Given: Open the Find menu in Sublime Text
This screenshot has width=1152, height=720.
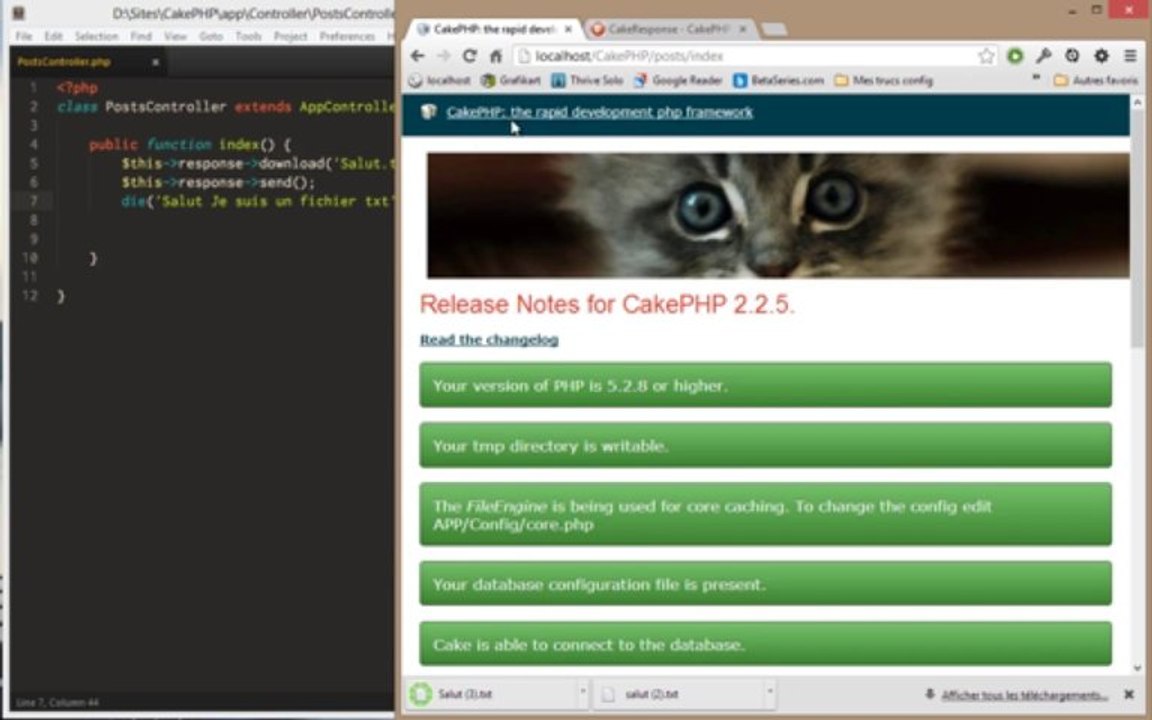Looking at the screenshot, I should coord(141,36).
